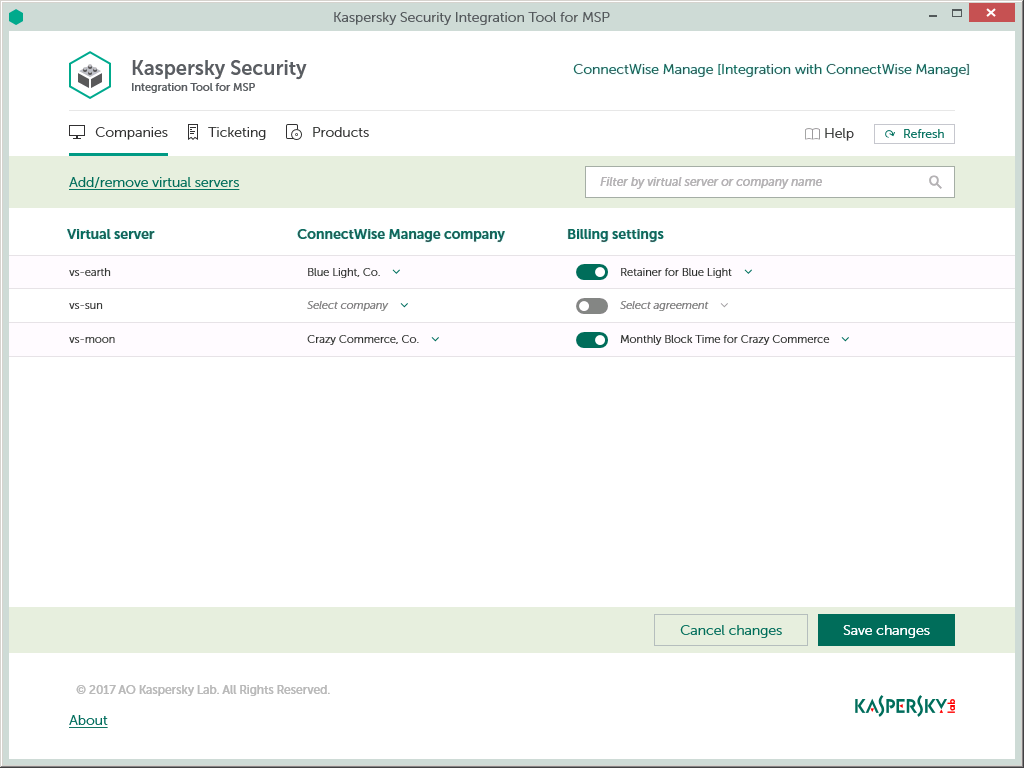This screenshot has height=768, width=1024.
Task: Open the Add/remove virtual servers link
Action: click(154, 182)
